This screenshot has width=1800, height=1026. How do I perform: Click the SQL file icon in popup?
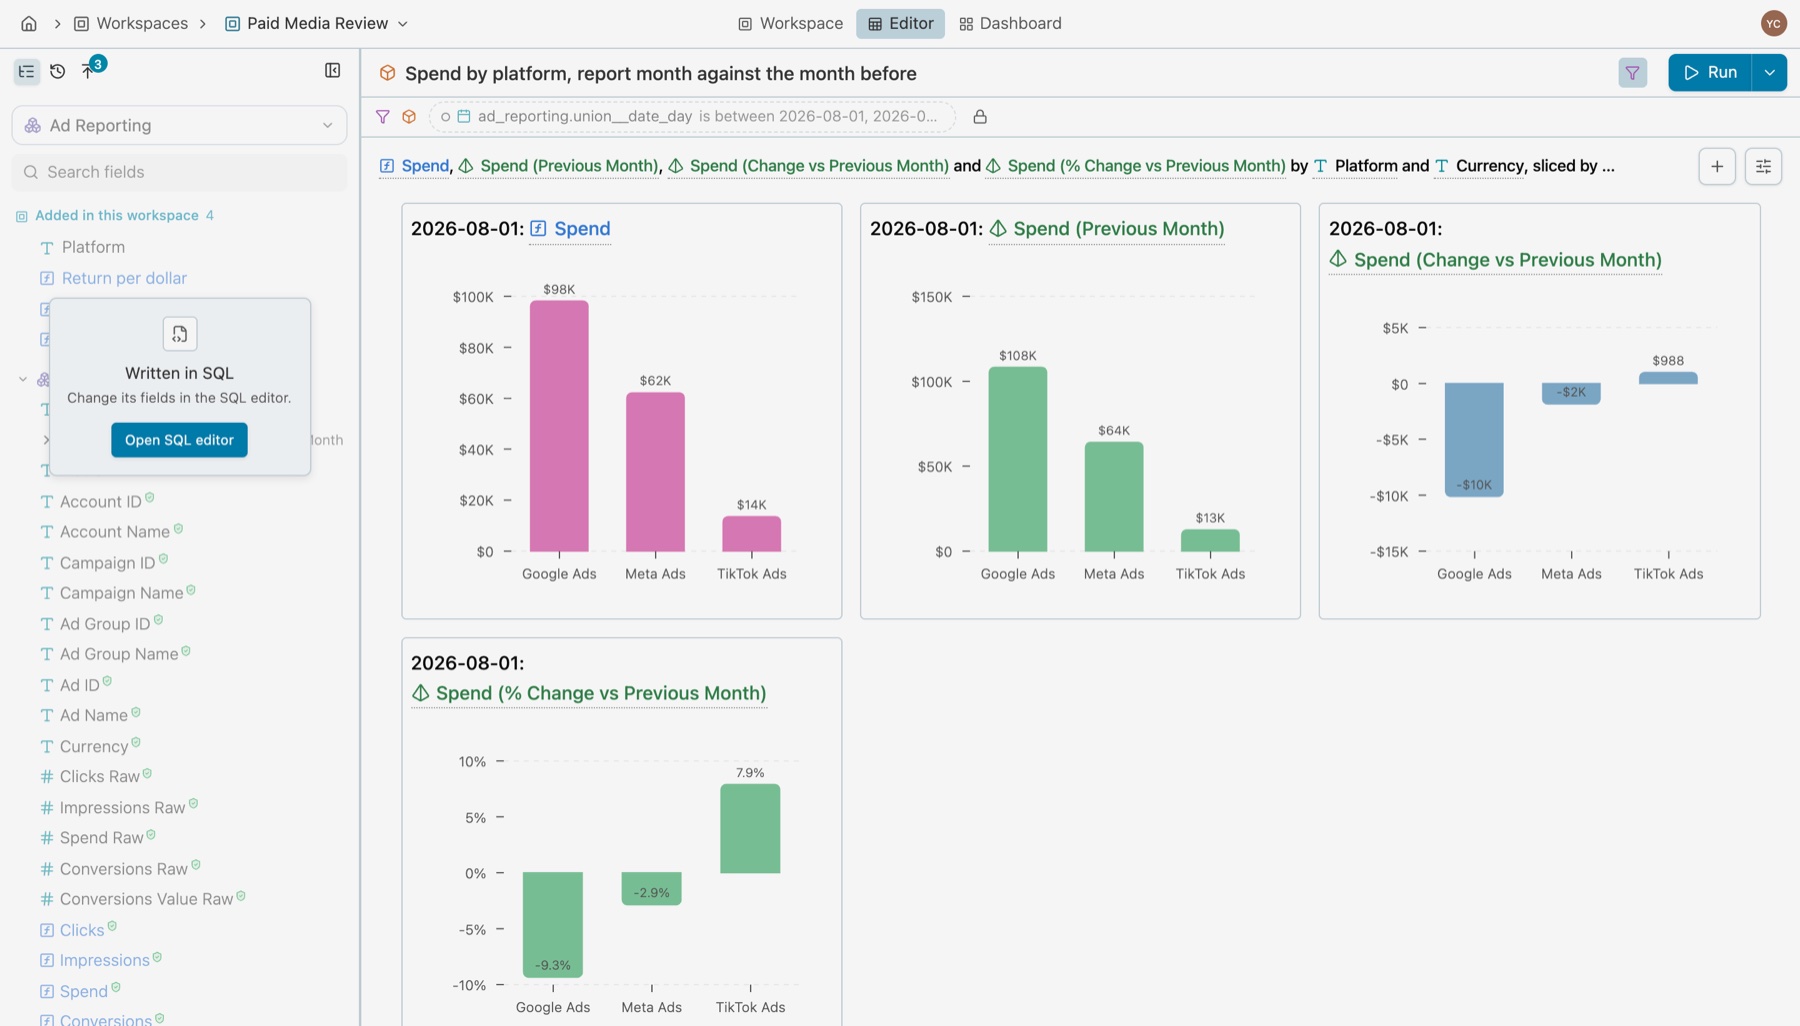point(180,334)
